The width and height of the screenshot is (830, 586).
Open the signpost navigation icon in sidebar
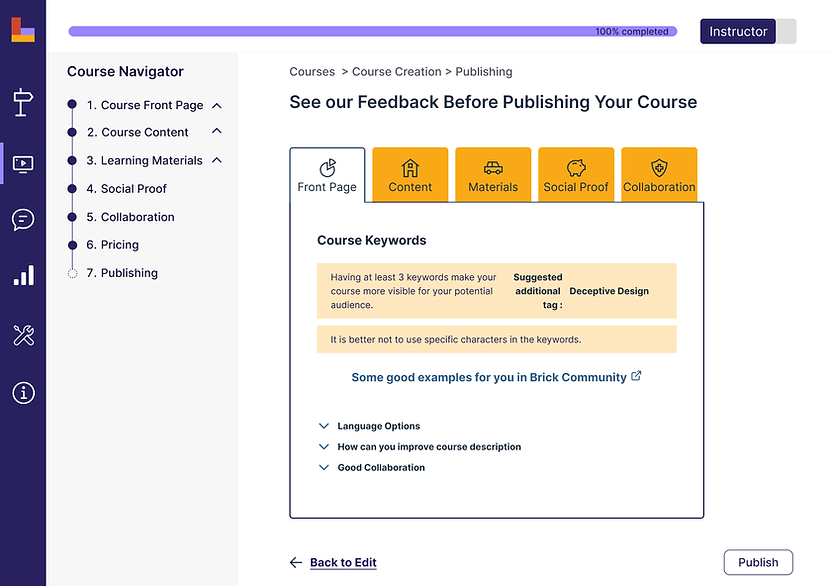23,102
